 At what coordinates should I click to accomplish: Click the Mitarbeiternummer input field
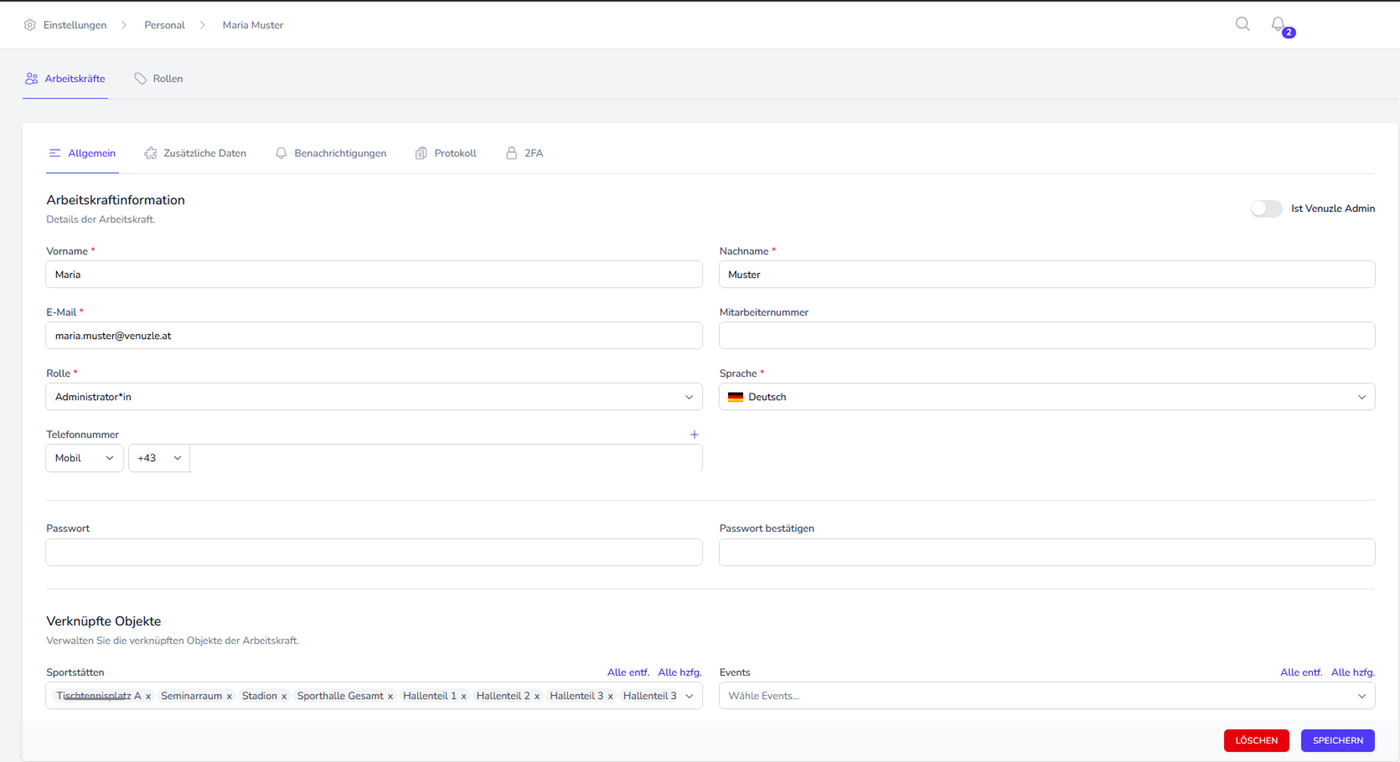1047,335
